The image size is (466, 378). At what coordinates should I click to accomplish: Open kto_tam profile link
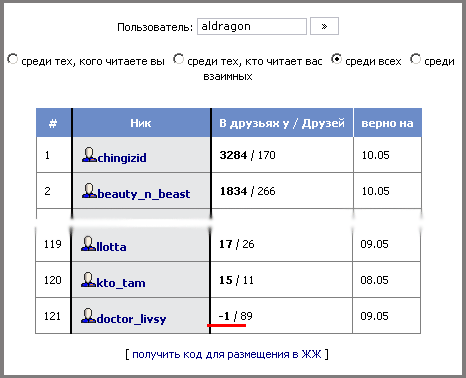click(121, 283)
